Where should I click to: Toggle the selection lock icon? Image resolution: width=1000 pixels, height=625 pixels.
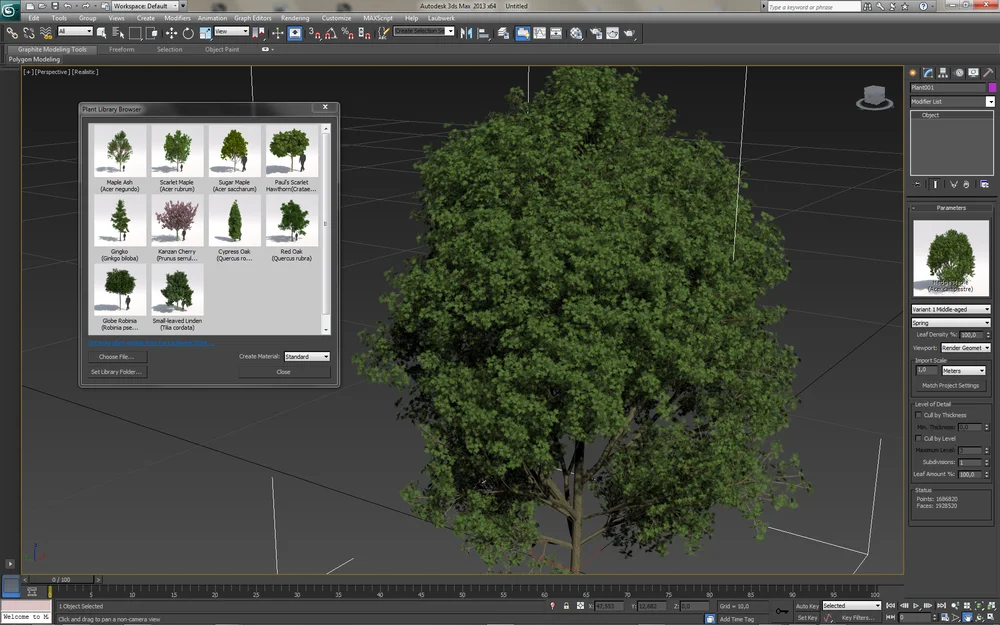point(567,606)
